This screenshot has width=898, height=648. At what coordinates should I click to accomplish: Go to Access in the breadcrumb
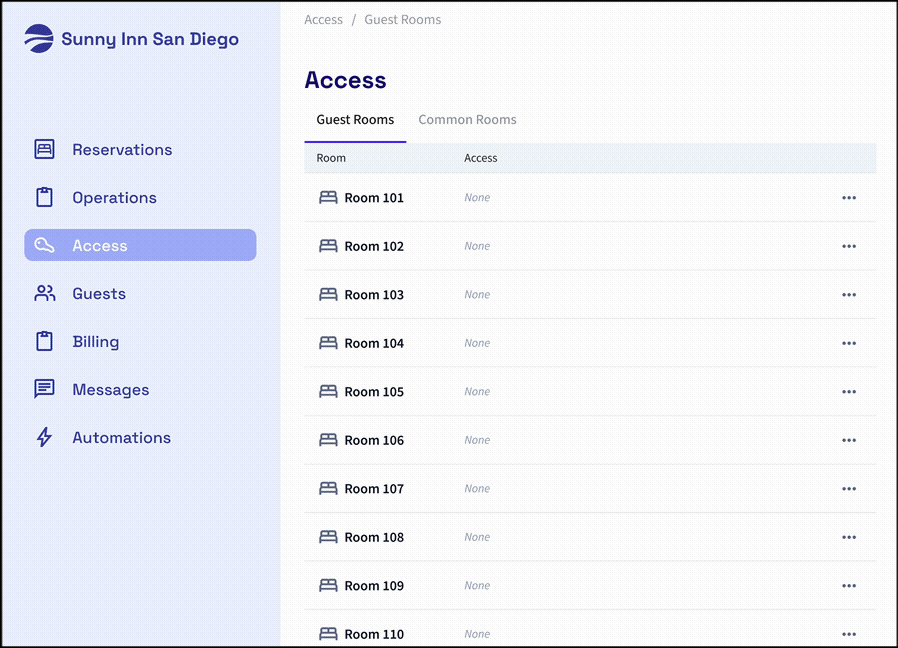click(x=323, y=20)
